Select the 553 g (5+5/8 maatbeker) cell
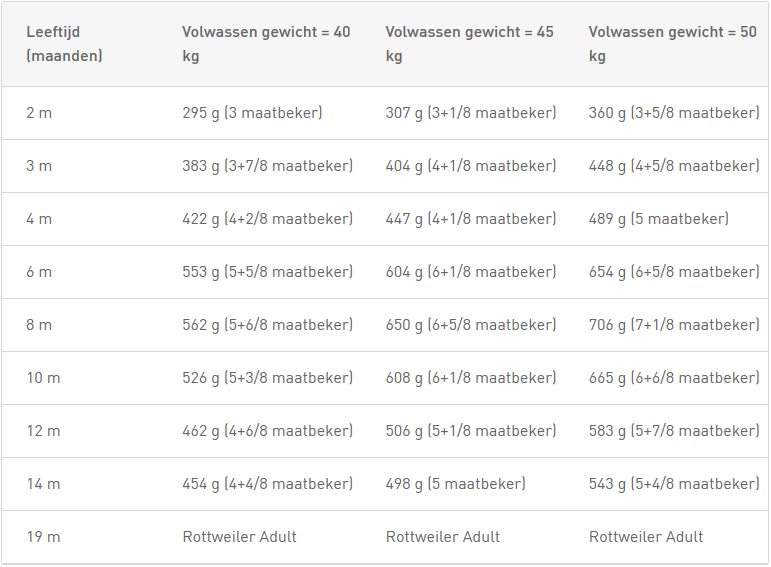 coord(267,272)
